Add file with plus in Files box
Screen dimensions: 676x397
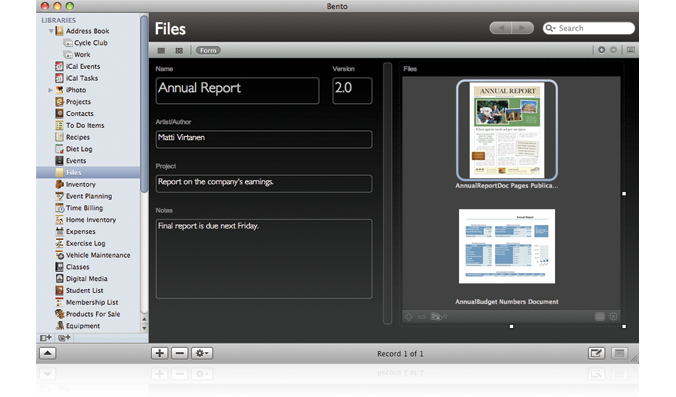click(x=409, y=317)
